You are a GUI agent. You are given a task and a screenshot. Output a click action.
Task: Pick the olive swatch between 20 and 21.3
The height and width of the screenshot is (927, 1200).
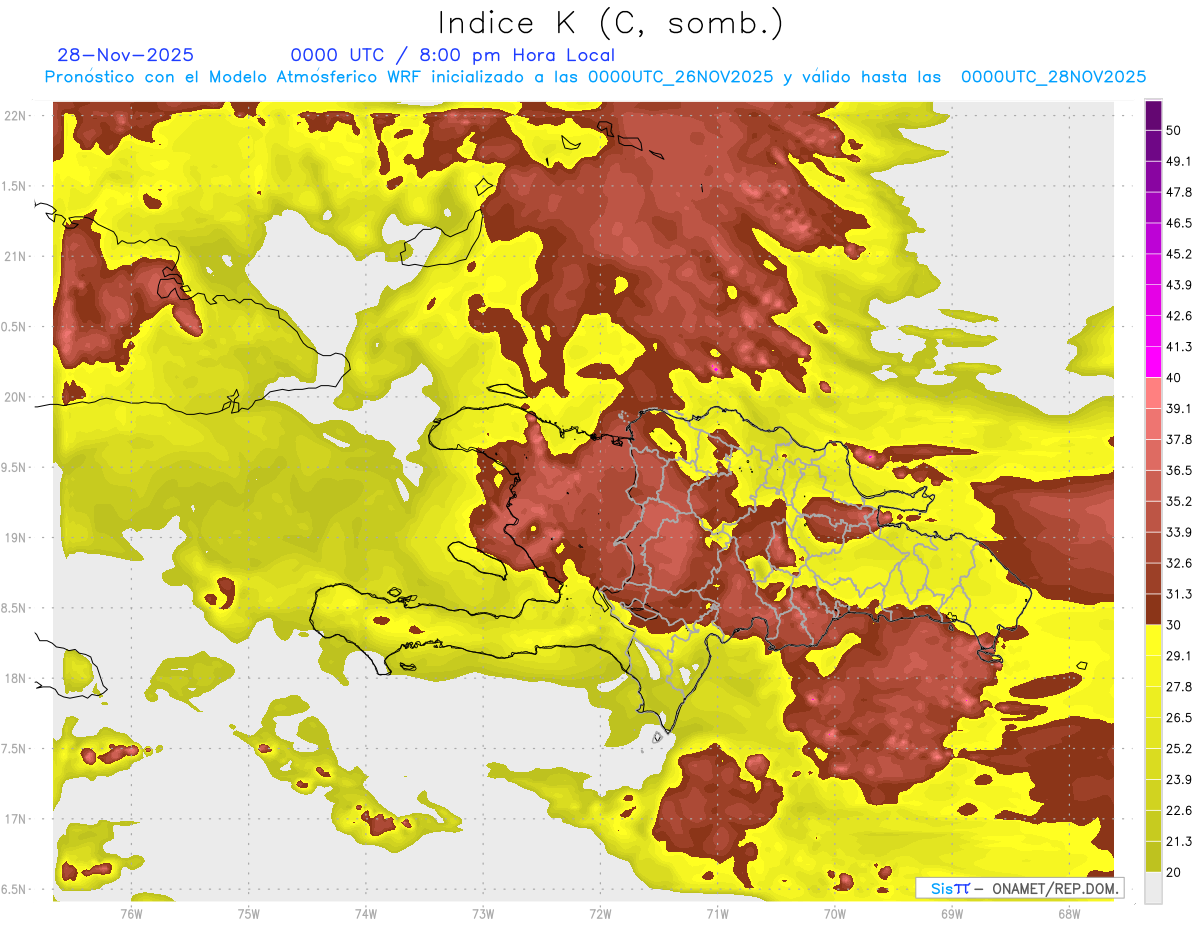[1154, 857]
